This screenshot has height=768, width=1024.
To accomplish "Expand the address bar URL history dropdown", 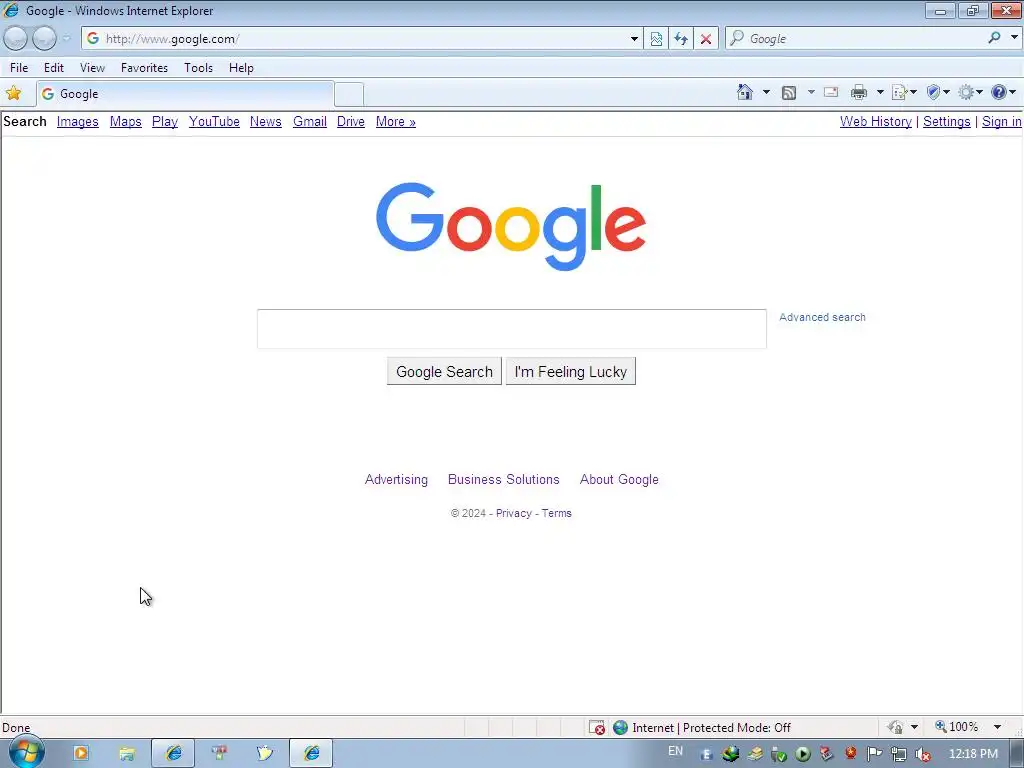I will click(x=633, y=39).
